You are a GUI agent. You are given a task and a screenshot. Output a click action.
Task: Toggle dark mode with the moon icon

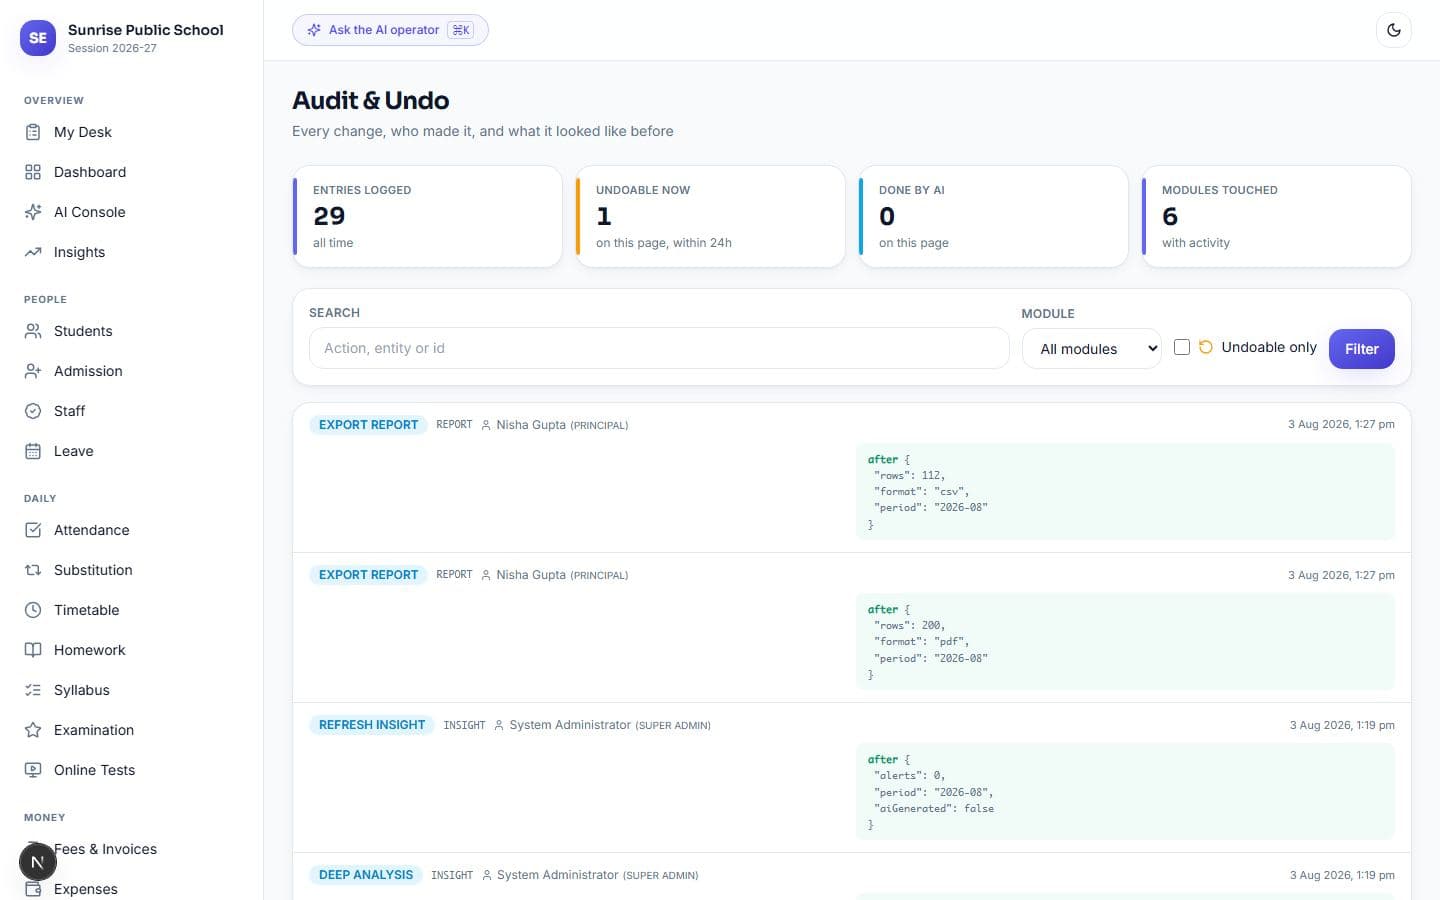(x=1394, y=30)
